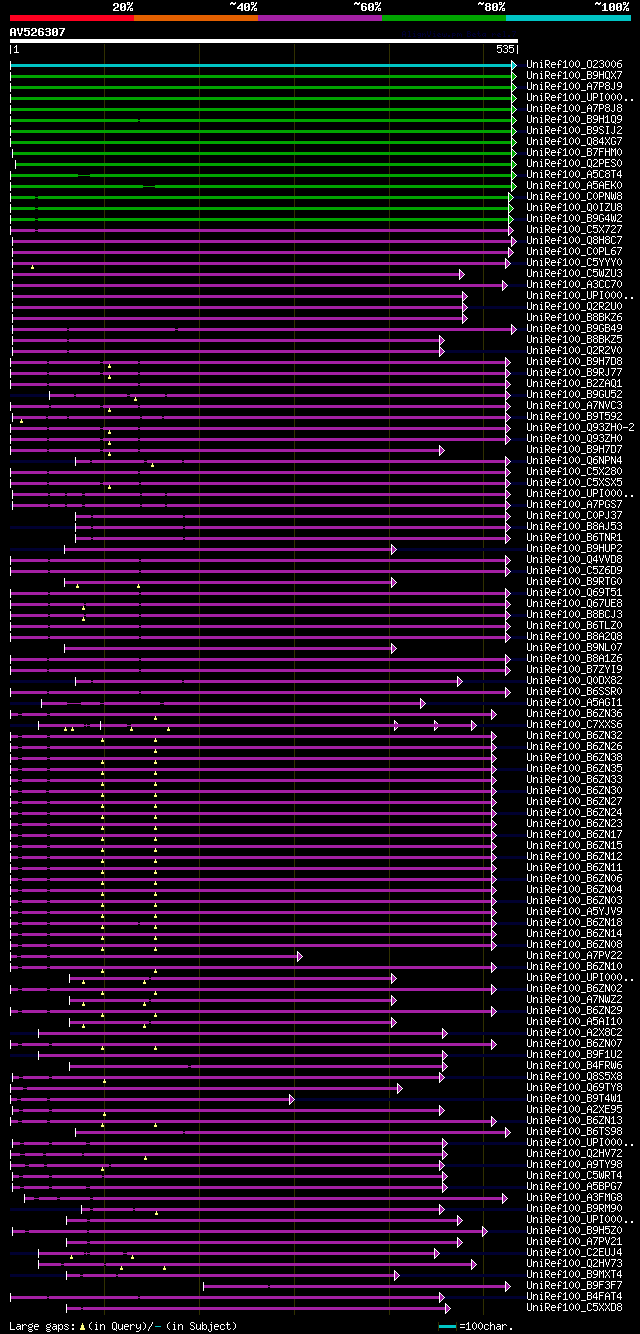Screen dimensions: 640x1334
Task: Select the UniRef100_A7NVC3 entry
Action: click(x=573, y=405)
